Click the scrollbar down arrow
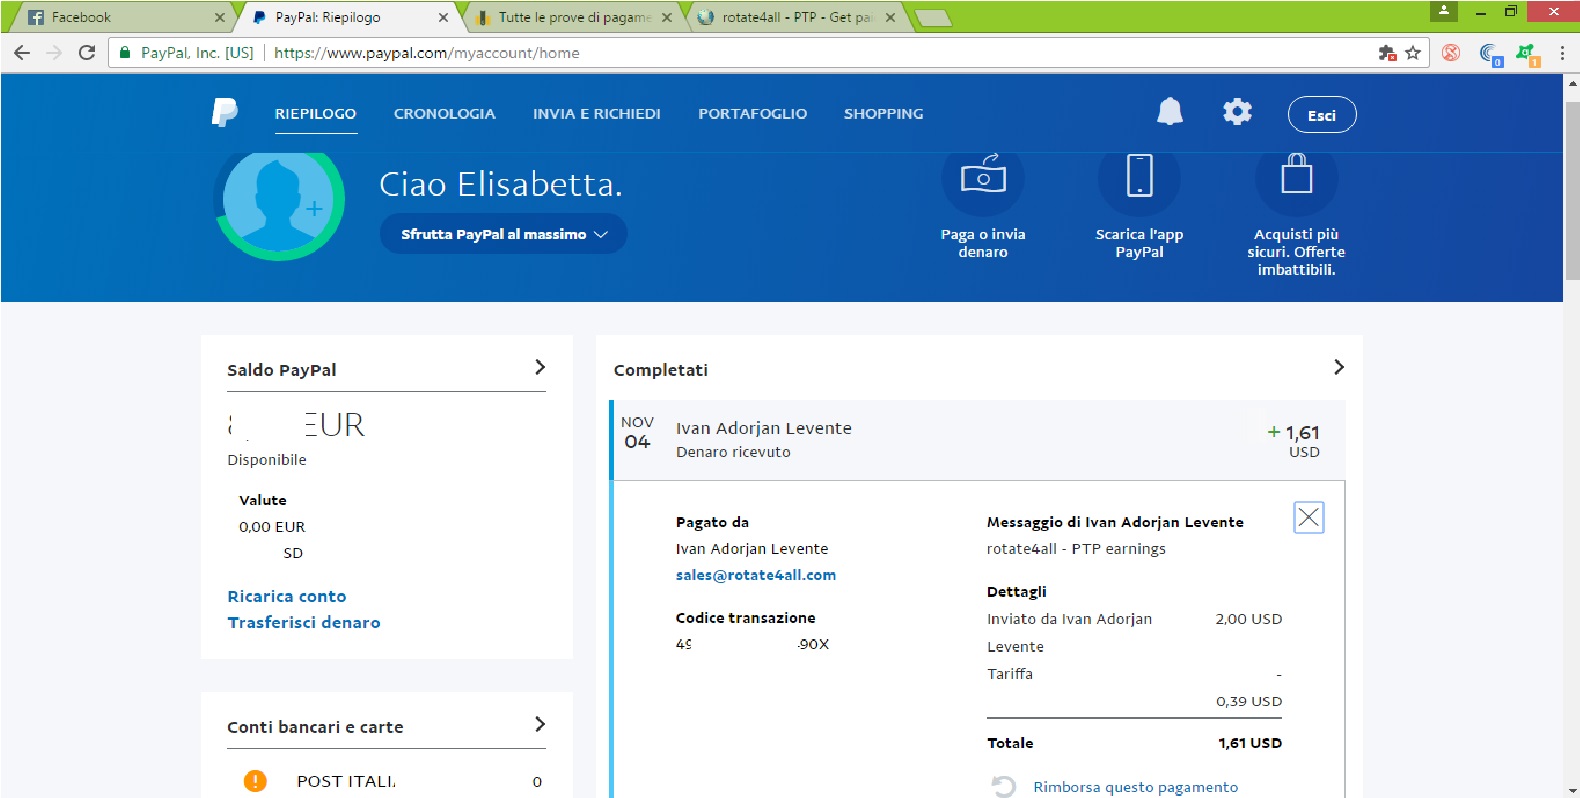 pyautogui.click(x=1571, y=789)
